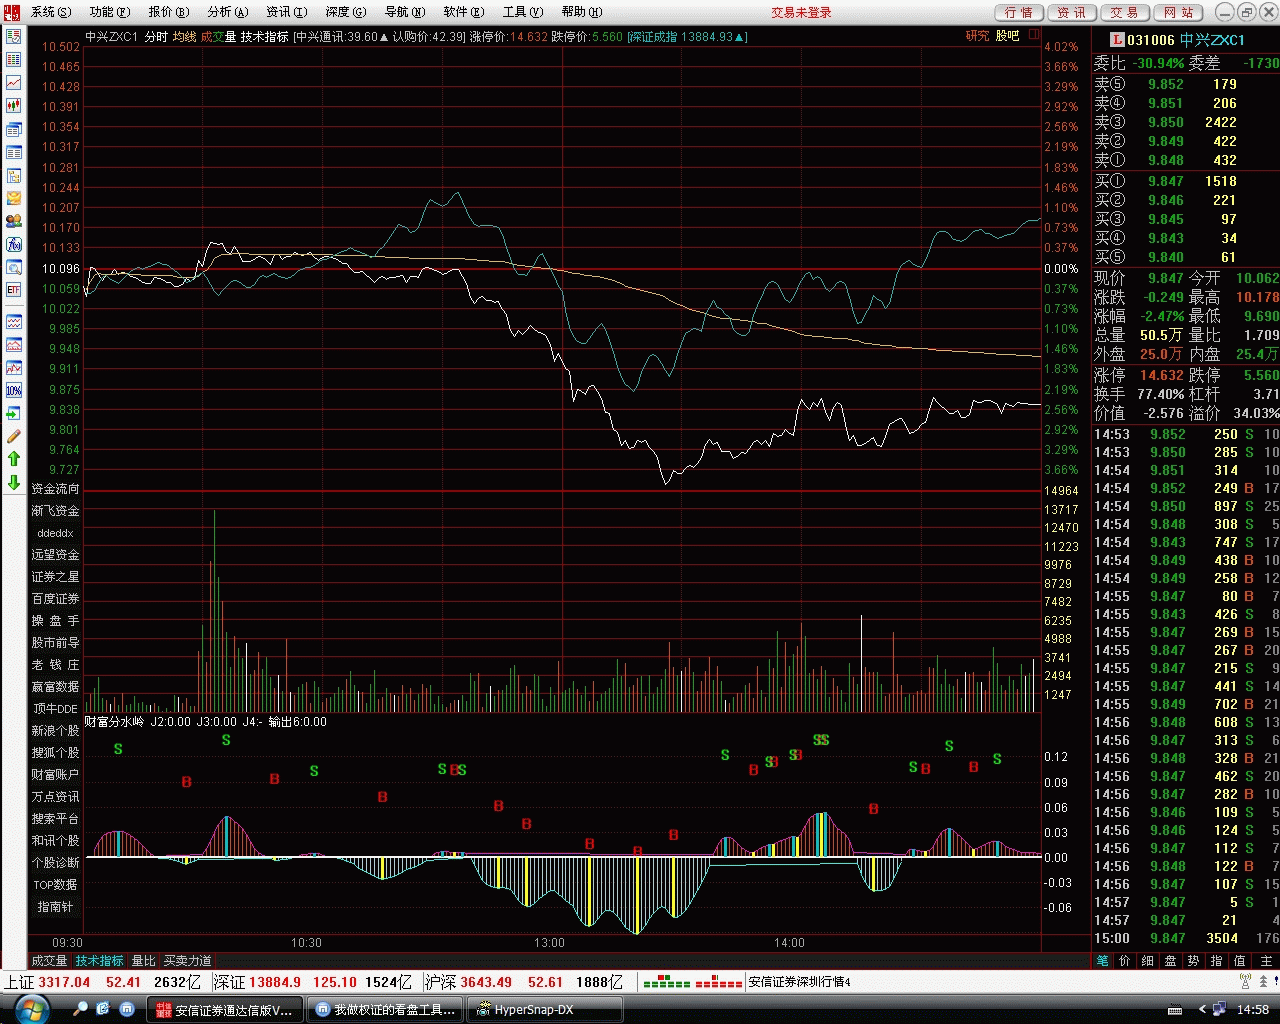Select the 指 tab under the tick list
Screen dimensions: 1280x1024
pyautogui.click(x=1216, y=961)
